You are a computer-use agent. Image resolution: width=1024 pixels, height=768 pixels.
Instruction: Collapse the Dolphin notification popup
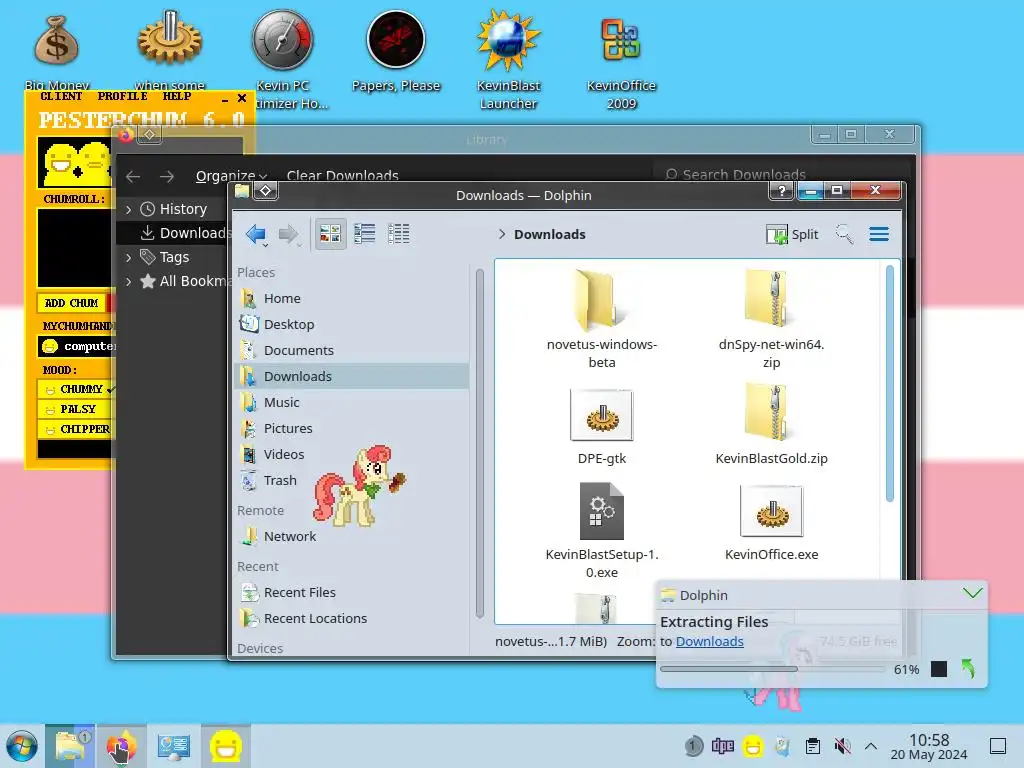pyautogui.click(x=972, y=593)
